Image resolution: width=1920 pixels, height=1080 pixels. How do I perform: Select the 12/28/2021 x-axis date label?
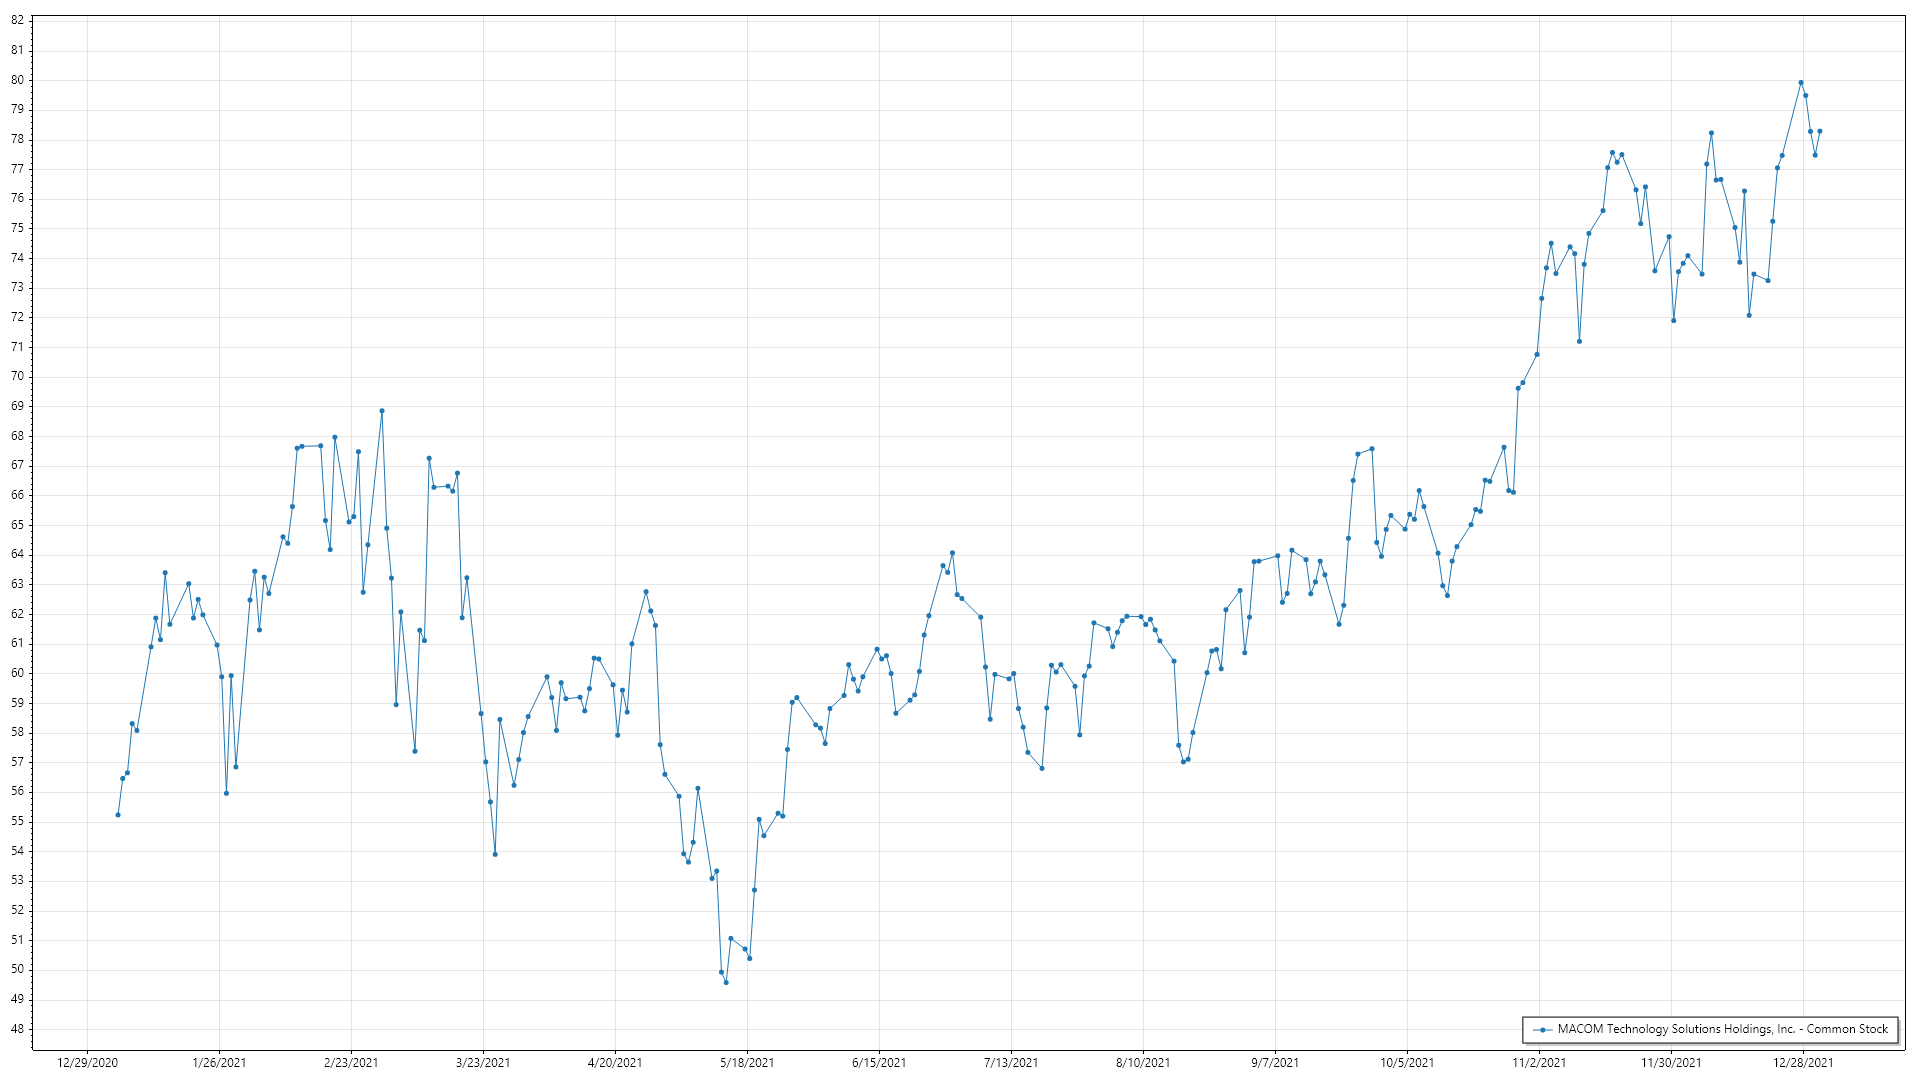[1803, 1063]
